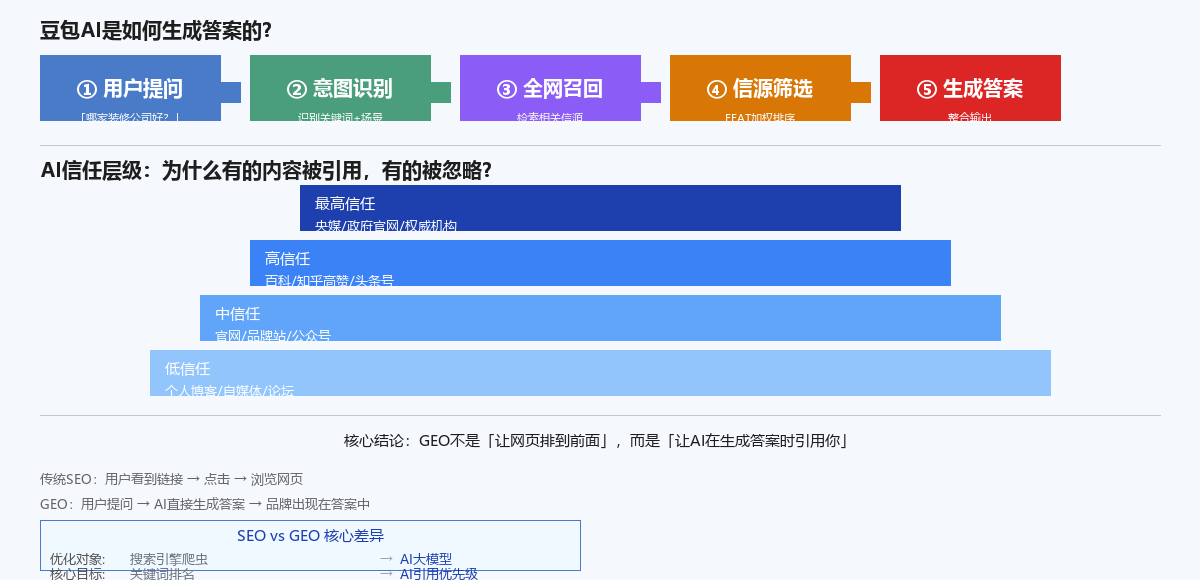
Task: Click the cell AI引用优先级
Action: tap(439, 574)
